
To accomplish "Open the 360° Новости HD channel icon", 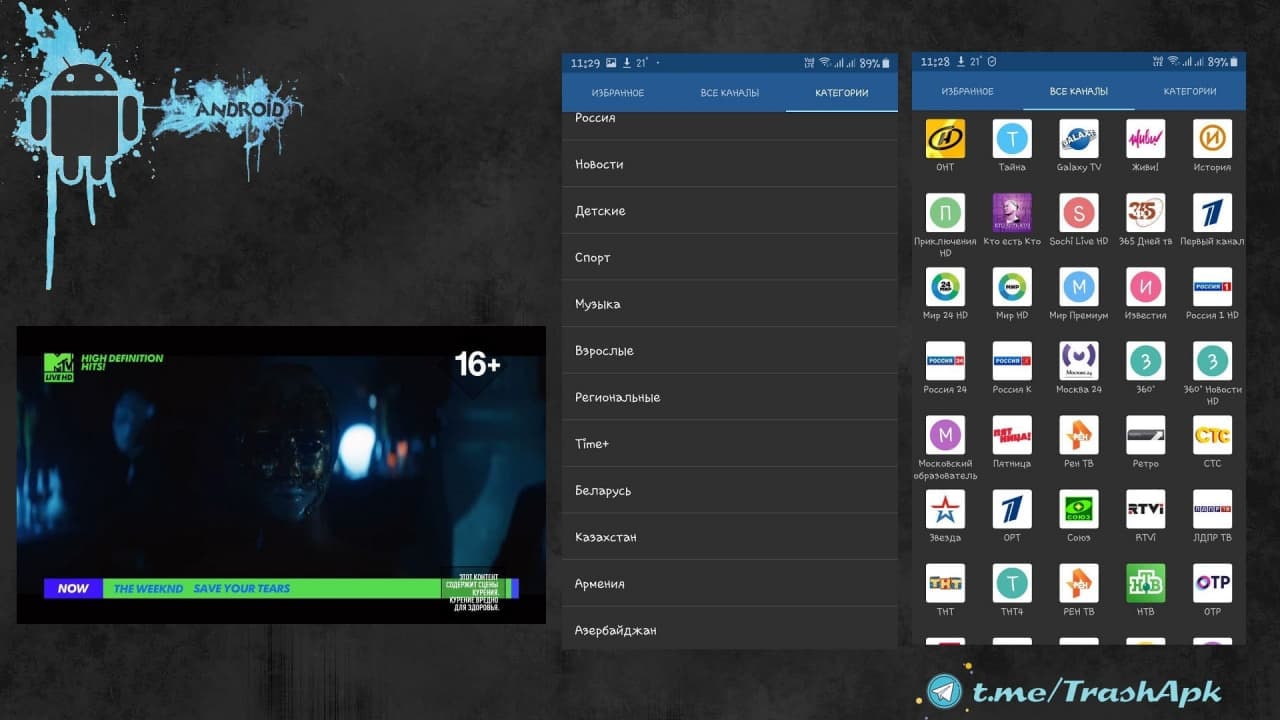I will (1213, 361).
